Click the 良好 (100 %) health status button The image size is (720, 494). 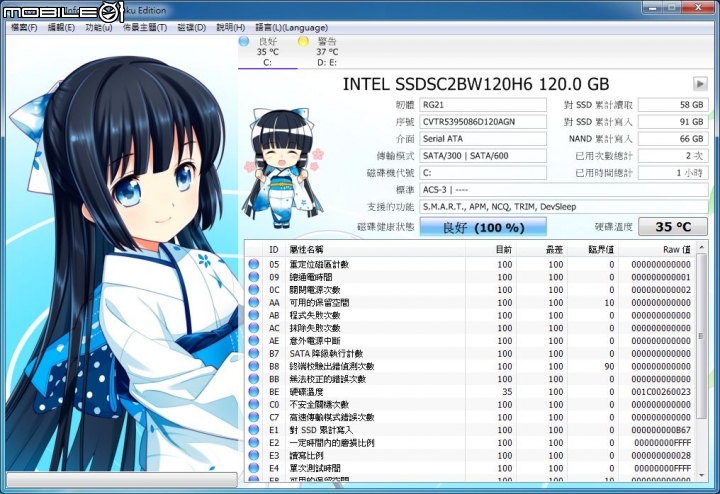483,227
